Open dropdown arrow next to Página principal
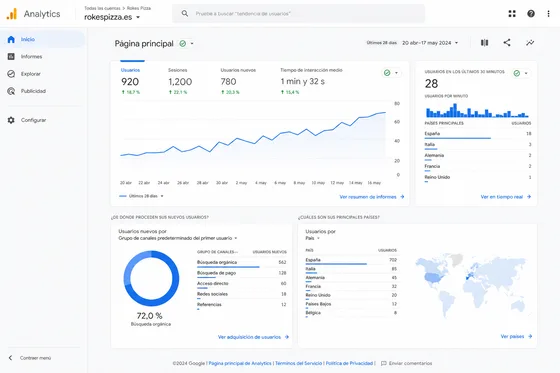Screen dimensions: 560x373 (x=192, y=44)
